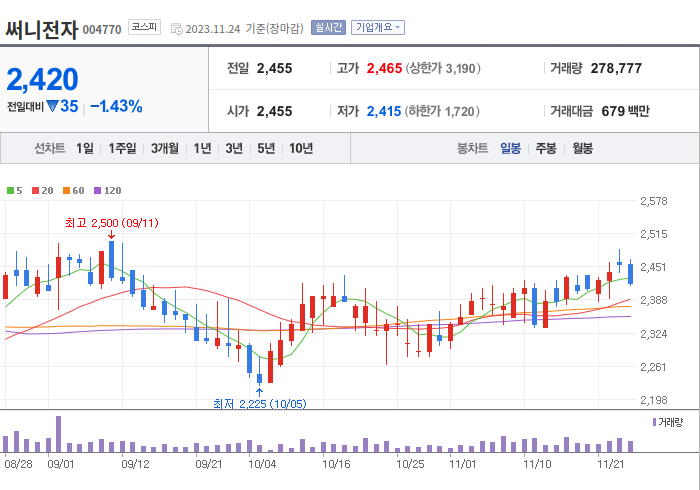Click the 상한가 3,190 text

pyautogui.click(x=443, y=68)
